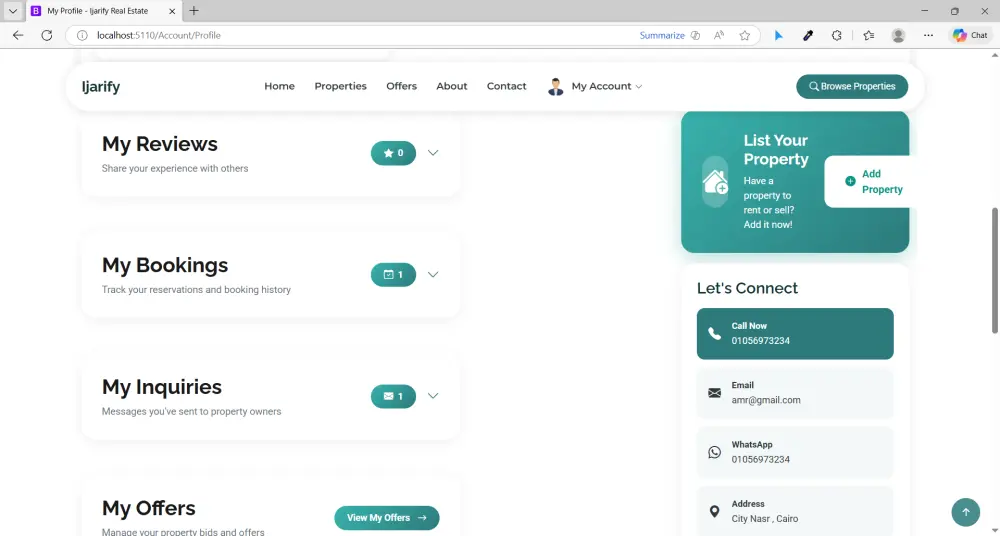Click the Browse Properties button
Screen dimensions: 1000x536
[852, 87]
